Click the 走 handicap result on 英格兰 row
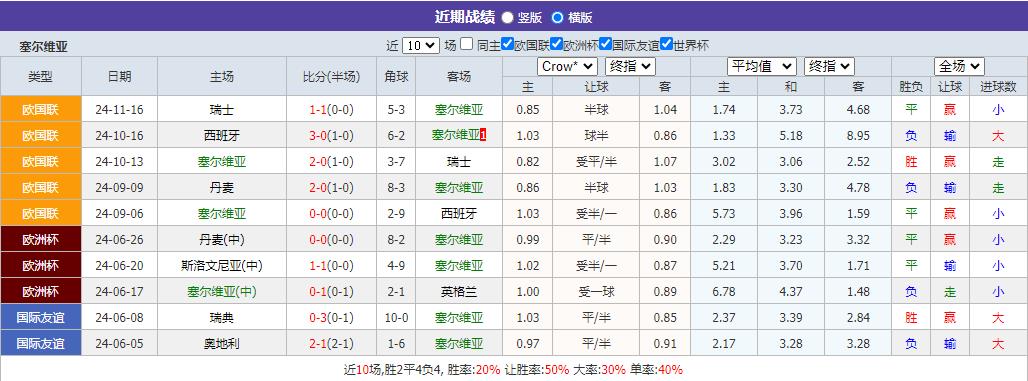This screenshot has height=381, width=1028. (949, 292)
